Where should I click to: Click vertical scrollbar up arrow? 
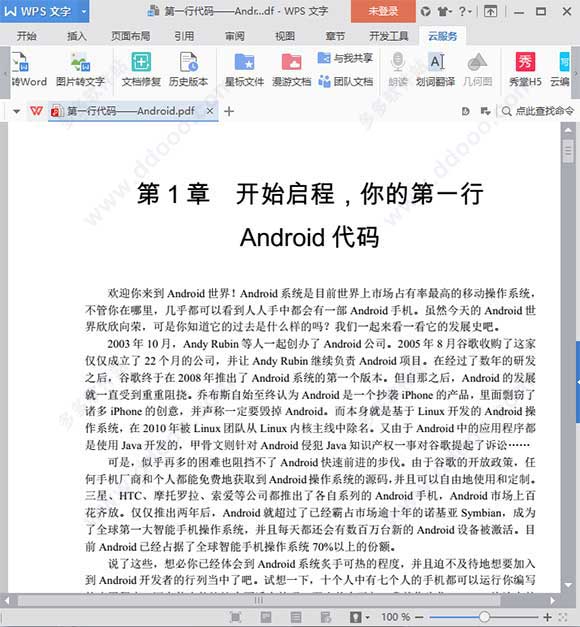pyautogui.click(x=568, y=130)
